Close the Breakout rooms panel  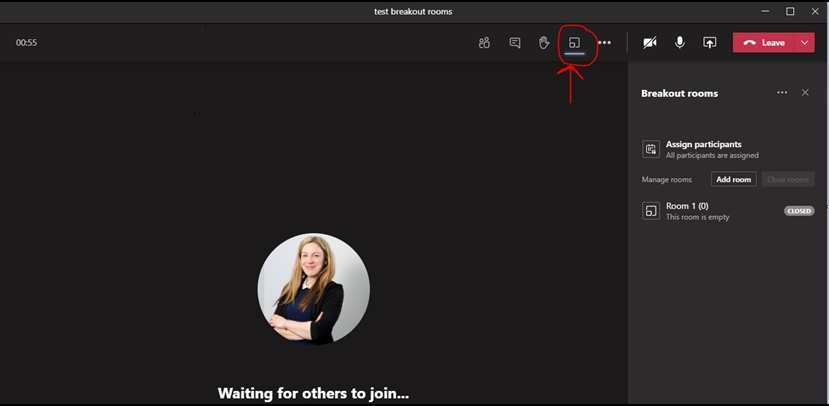click(x=806, y=93)
